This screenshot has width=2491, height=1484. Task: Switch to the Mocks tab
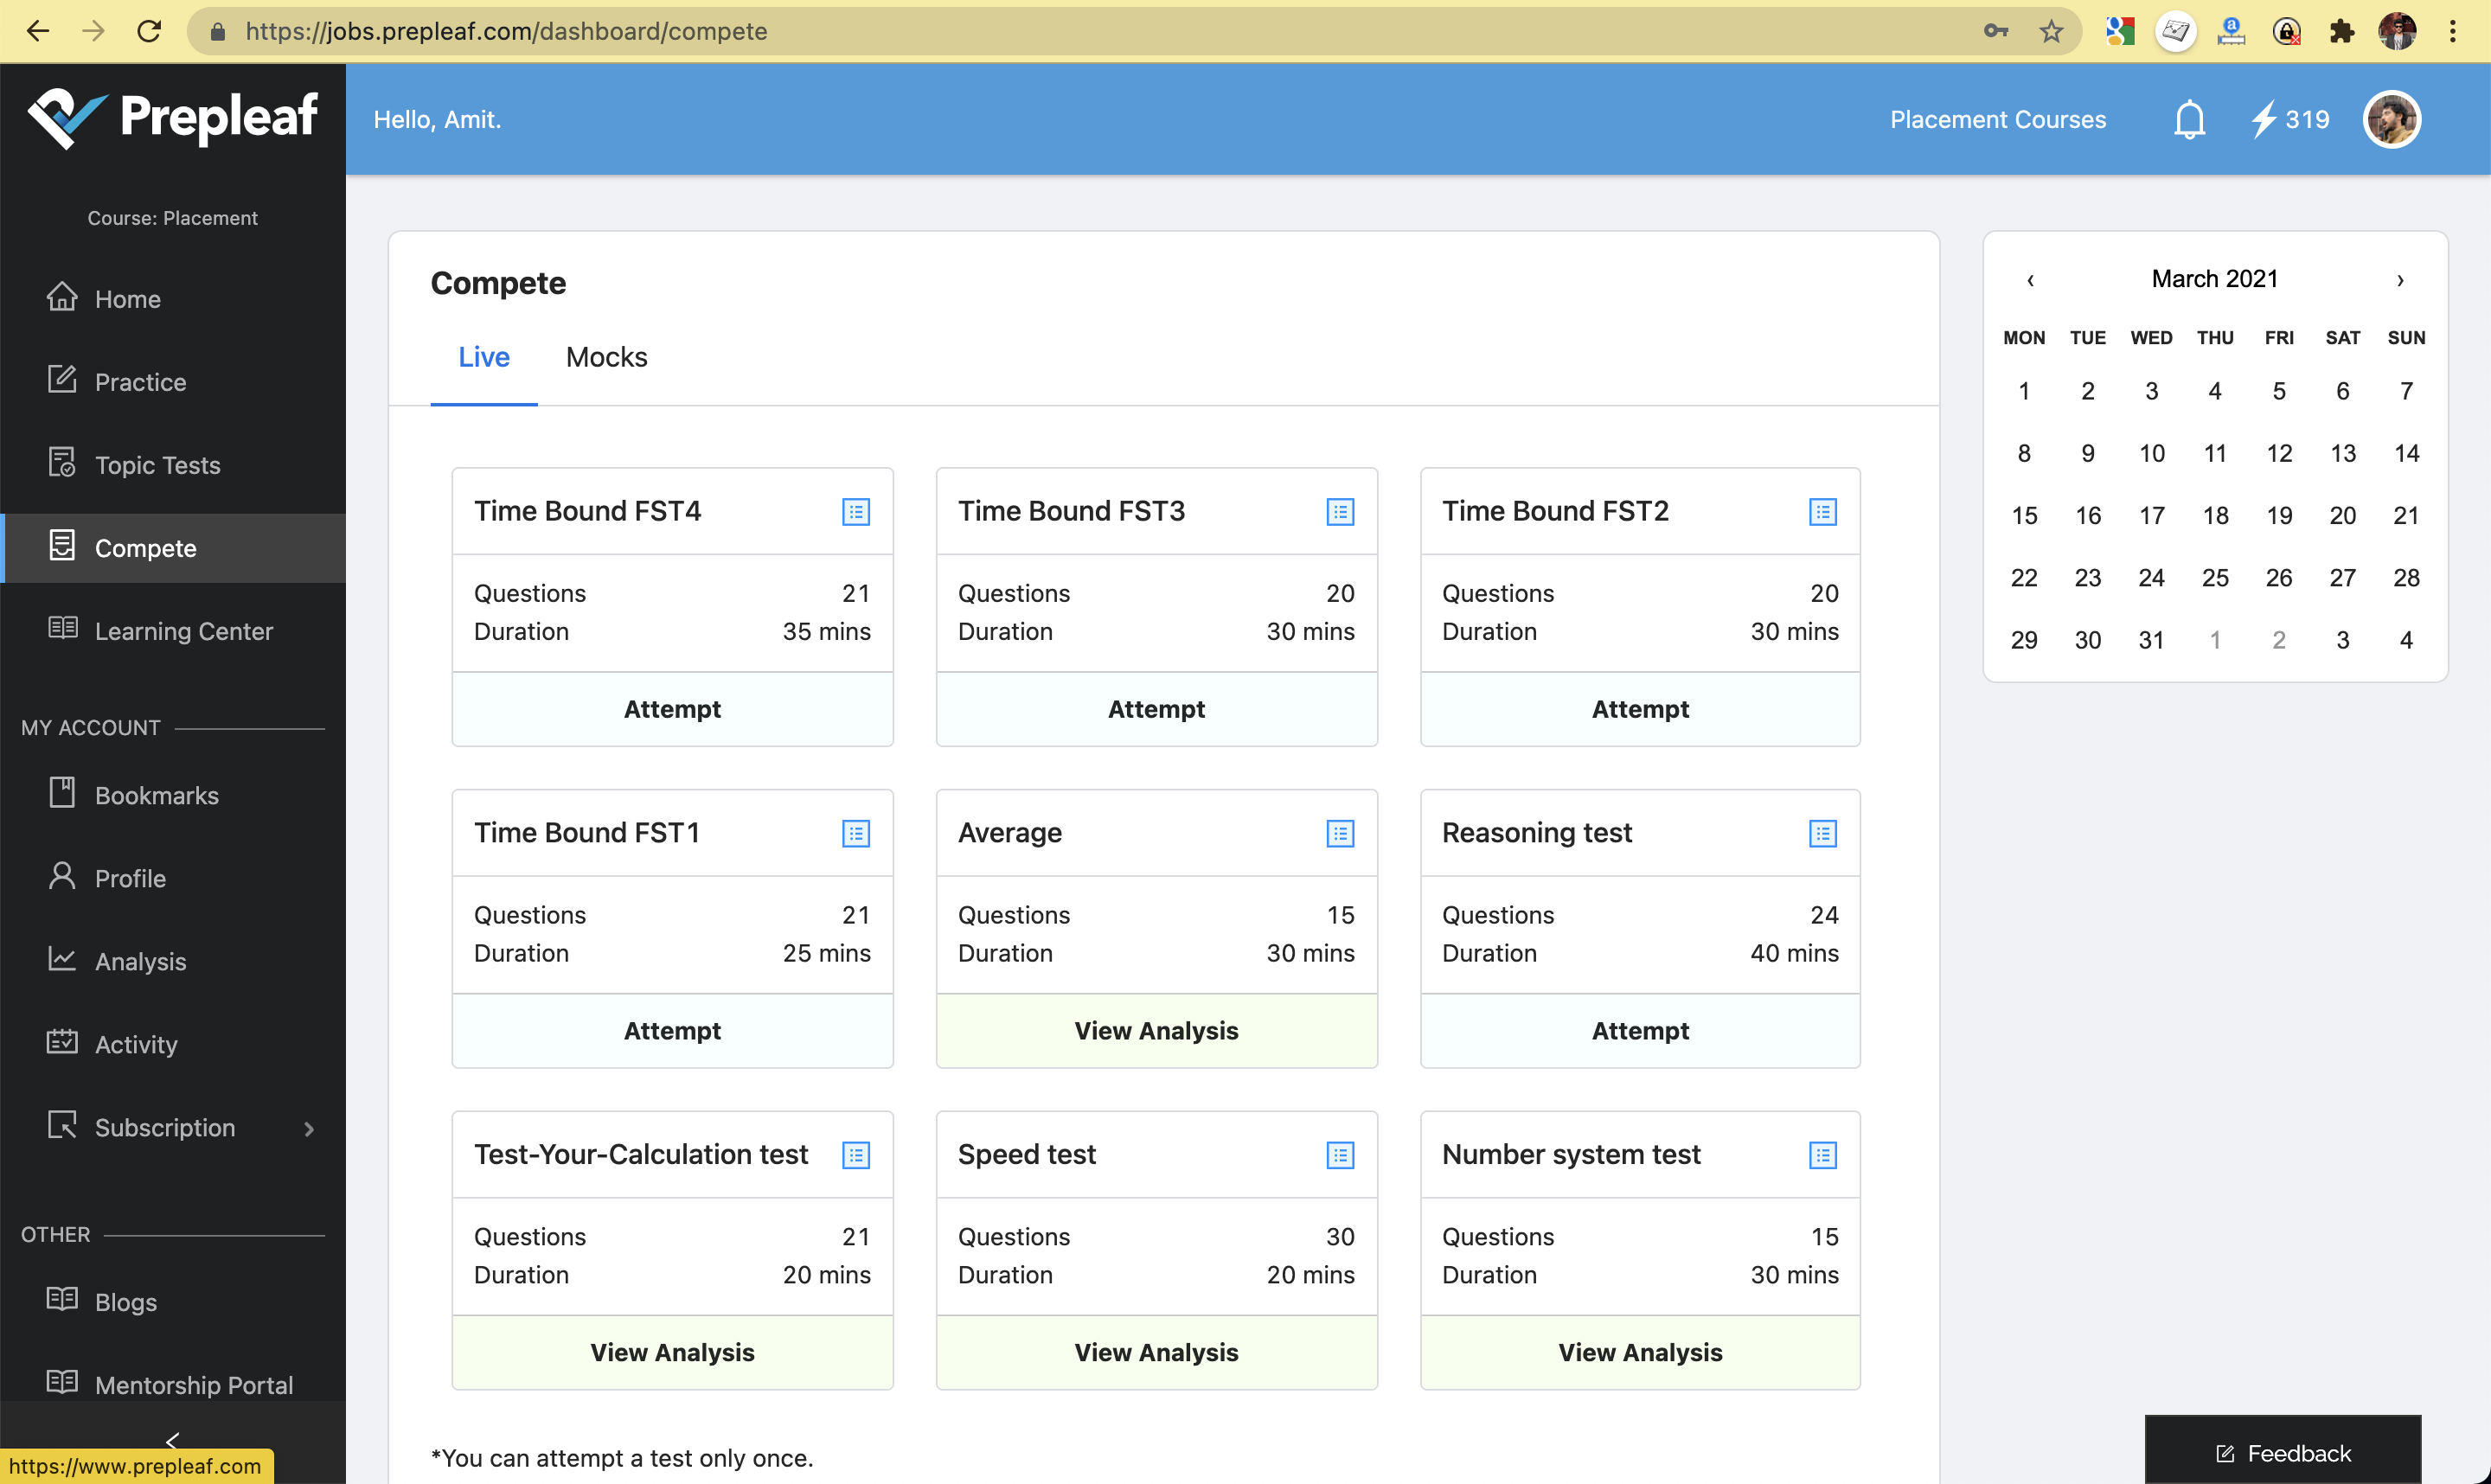606,357
